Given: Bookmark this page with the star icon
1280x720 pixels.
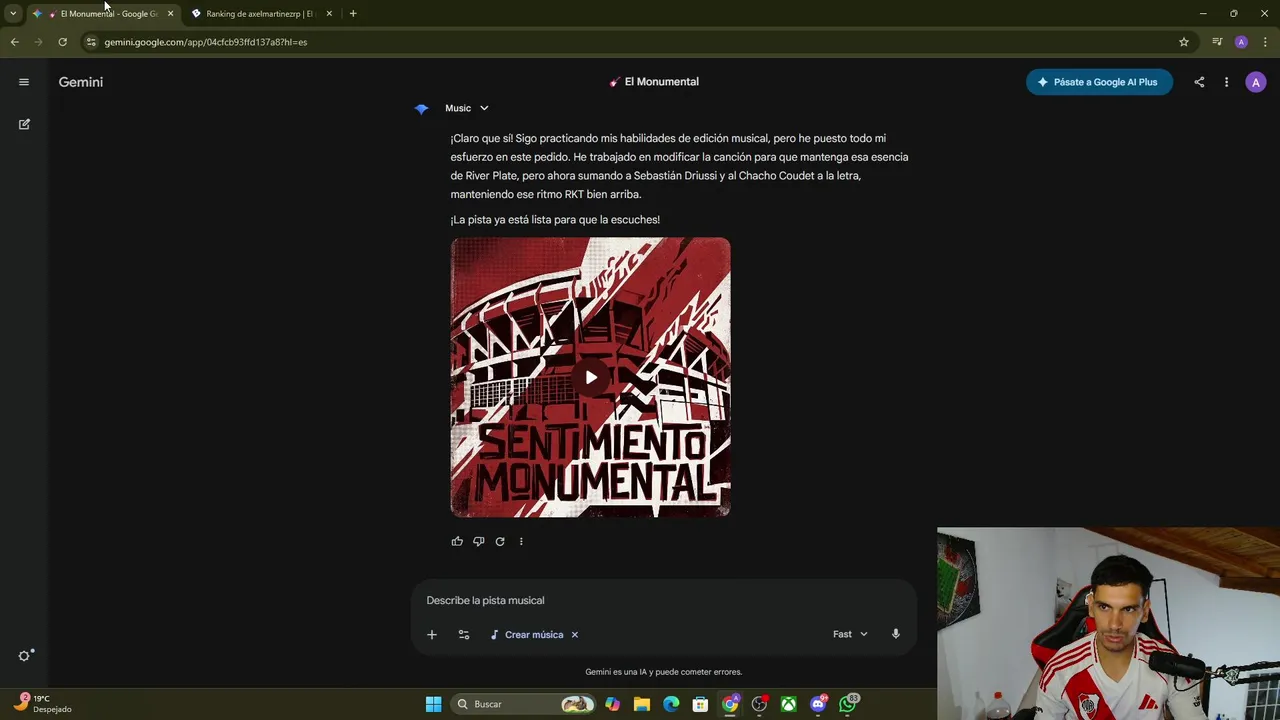Looking at the screenshot, I should click(1184, 42).
